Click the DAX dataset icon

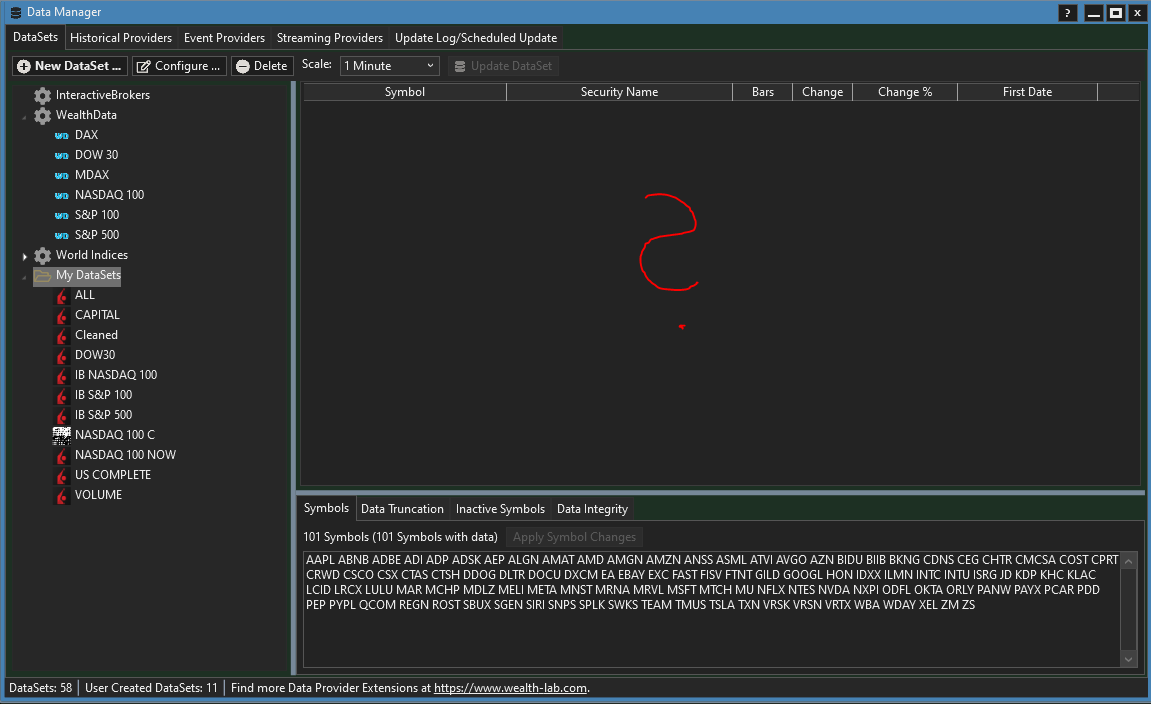[x=62, y=135]
